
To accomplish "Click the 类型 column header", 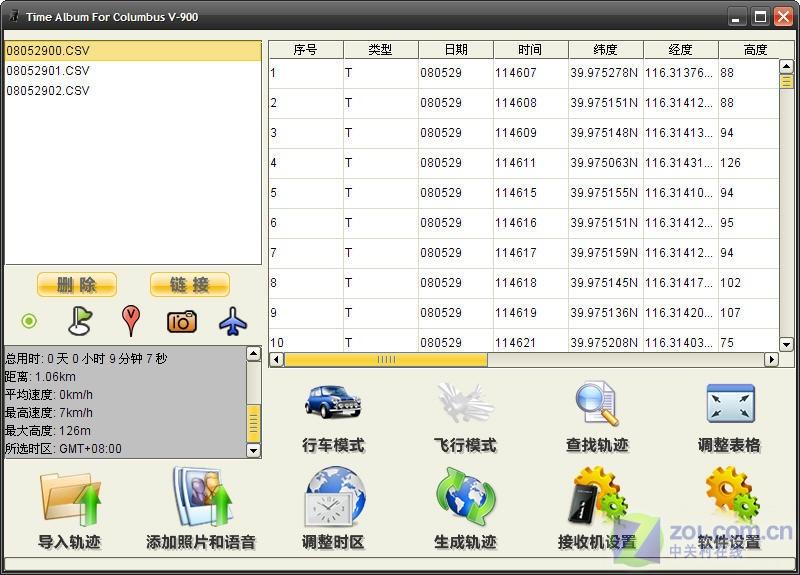I will [381, 49].
